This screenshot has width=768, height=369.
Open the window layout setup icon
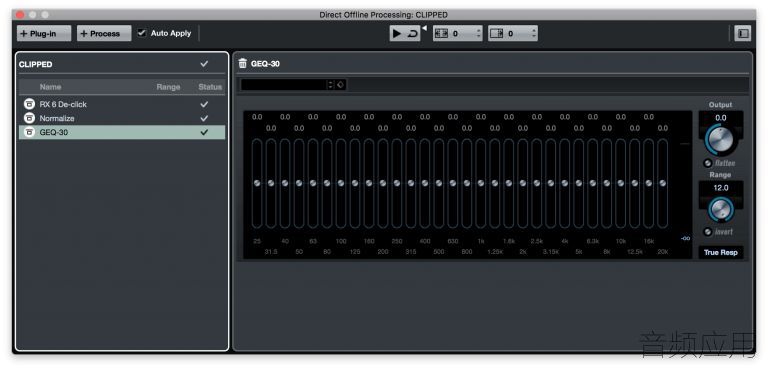[x=743, y=33]
